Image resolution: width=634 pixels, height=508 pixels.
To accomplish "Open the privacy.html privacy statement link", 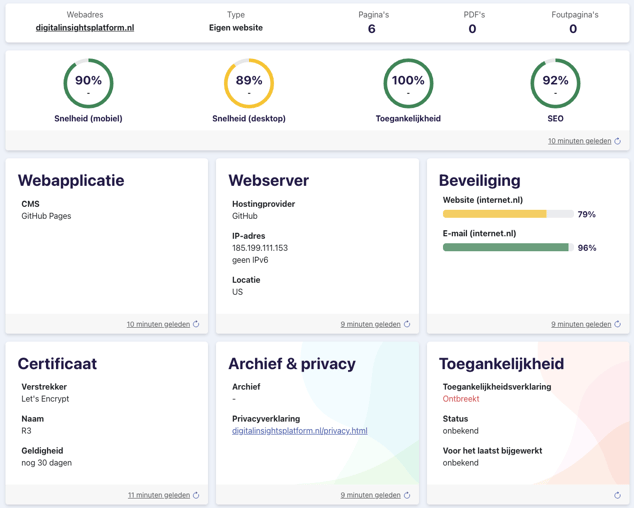I will click(x=300, y=431).
